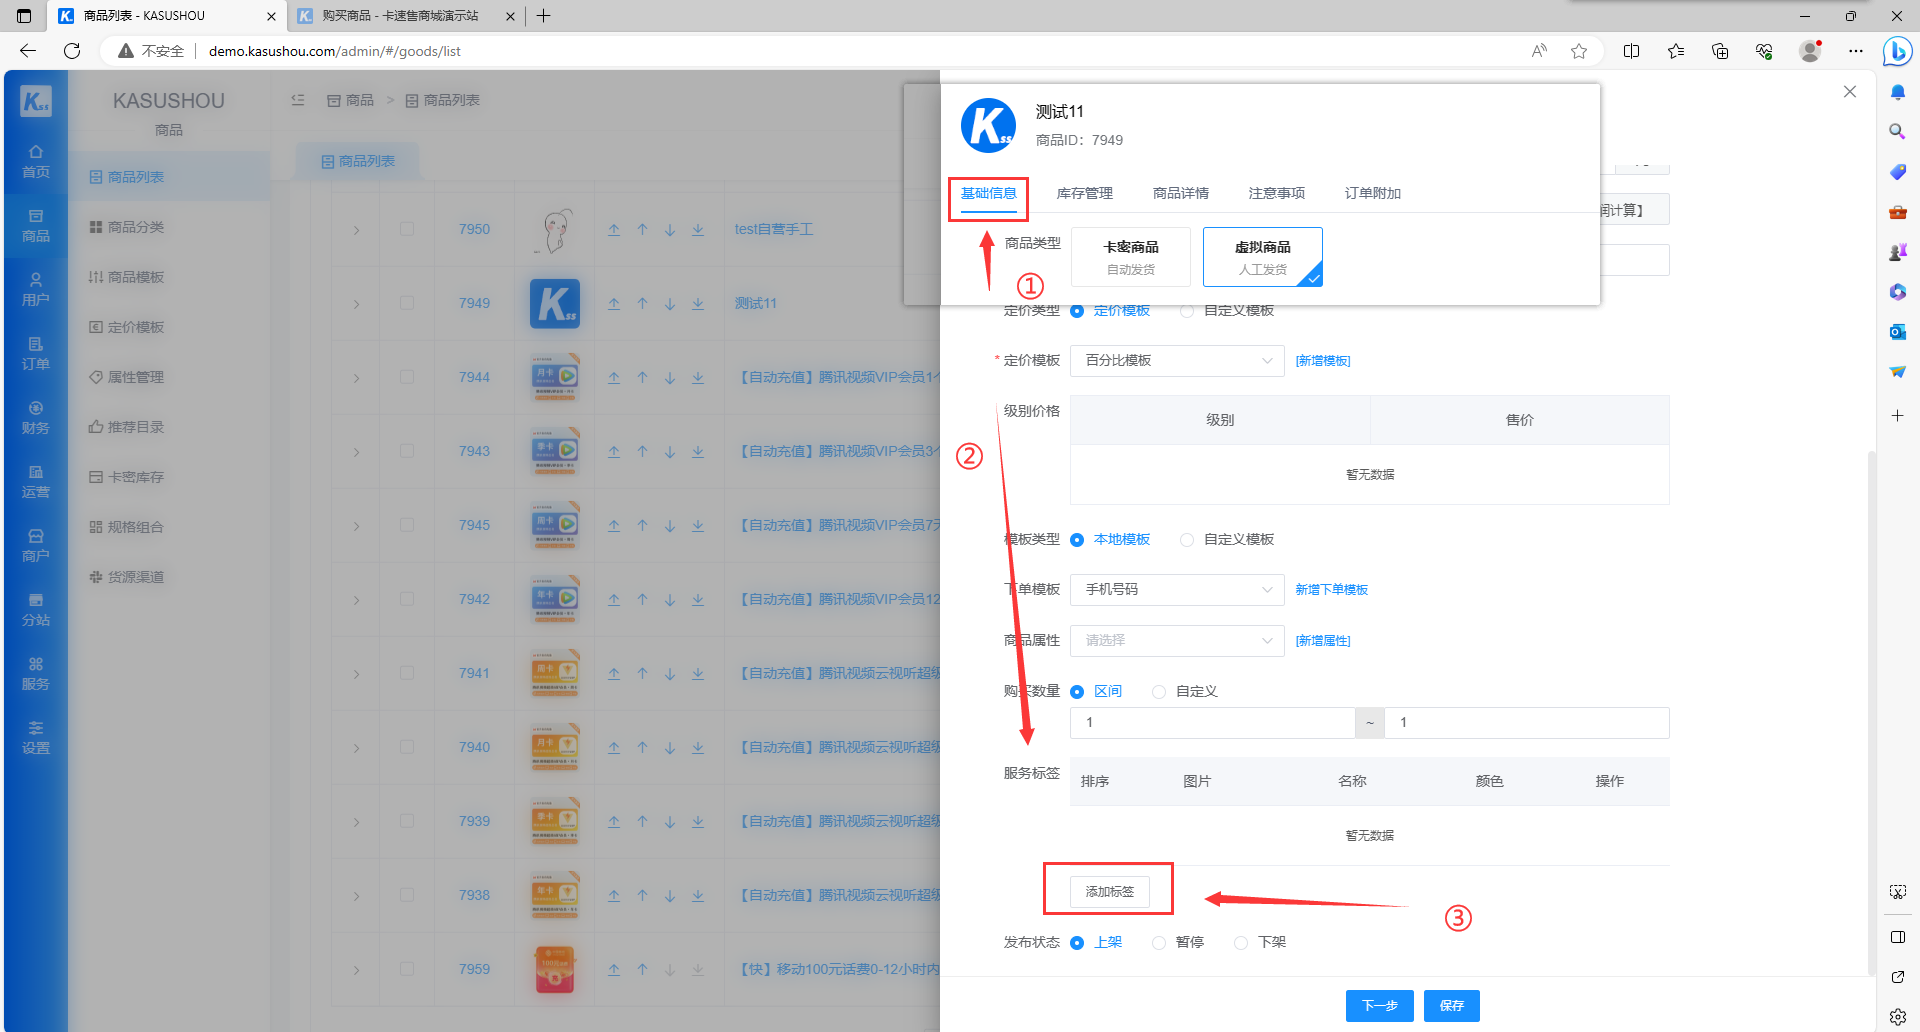1920x1032 pixels.
Task: Switch to the 商品详情 tab
Action: point(1180,193)
